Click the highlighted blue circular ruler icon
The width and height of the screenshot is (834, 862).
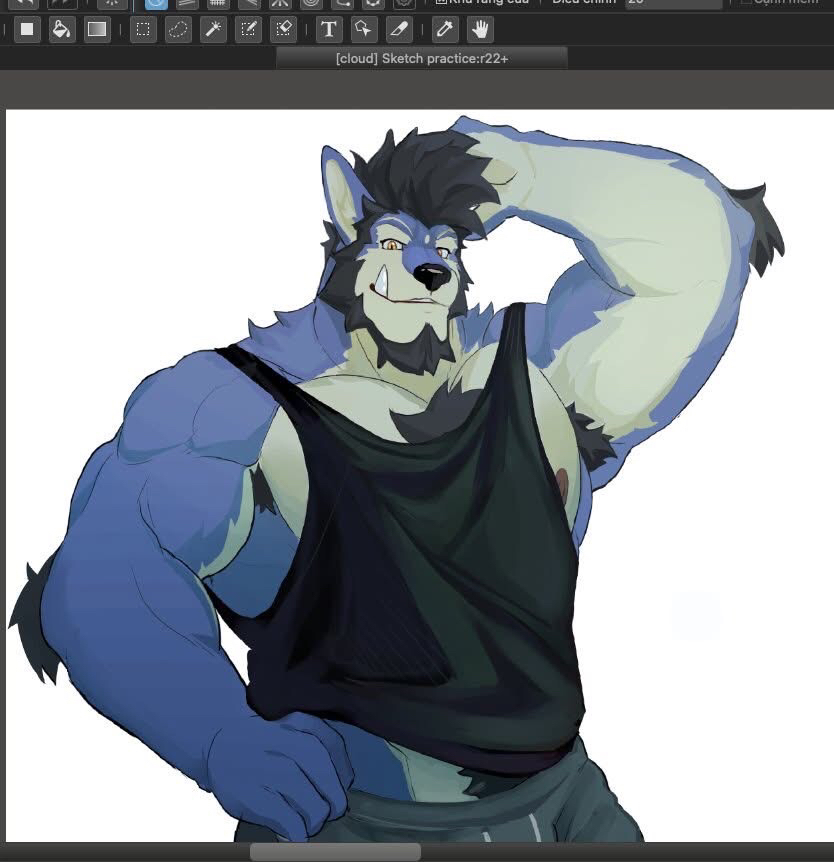(156, 3)
